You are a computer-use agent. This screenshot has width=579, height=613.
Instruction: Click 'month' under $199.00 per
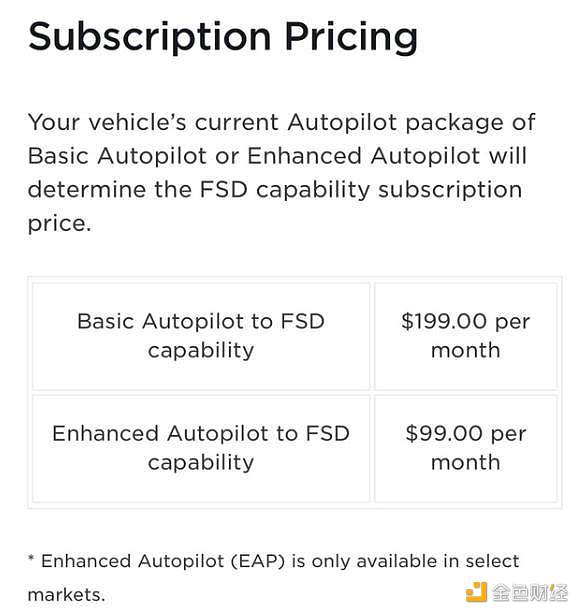(x=466, y=350)
